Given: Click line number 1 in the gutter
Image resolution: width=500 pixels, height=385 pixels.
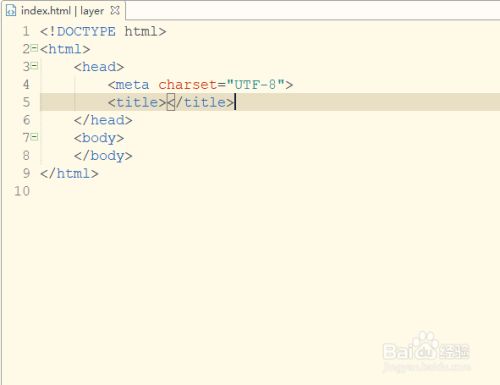Looking at the screenshot, I should [x=26, y=32].
